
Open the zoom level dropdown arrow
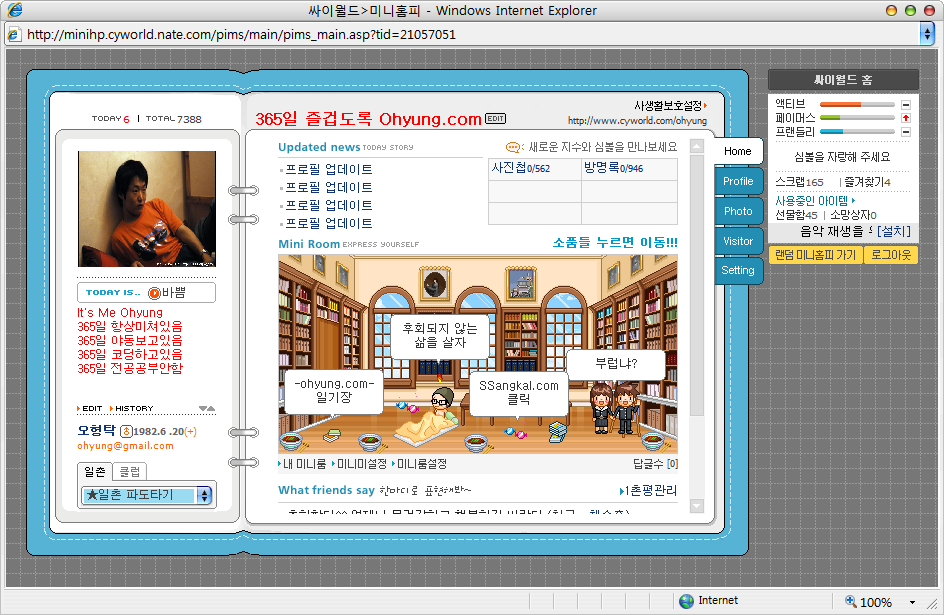pyautogui.click(x=912, y=602)
